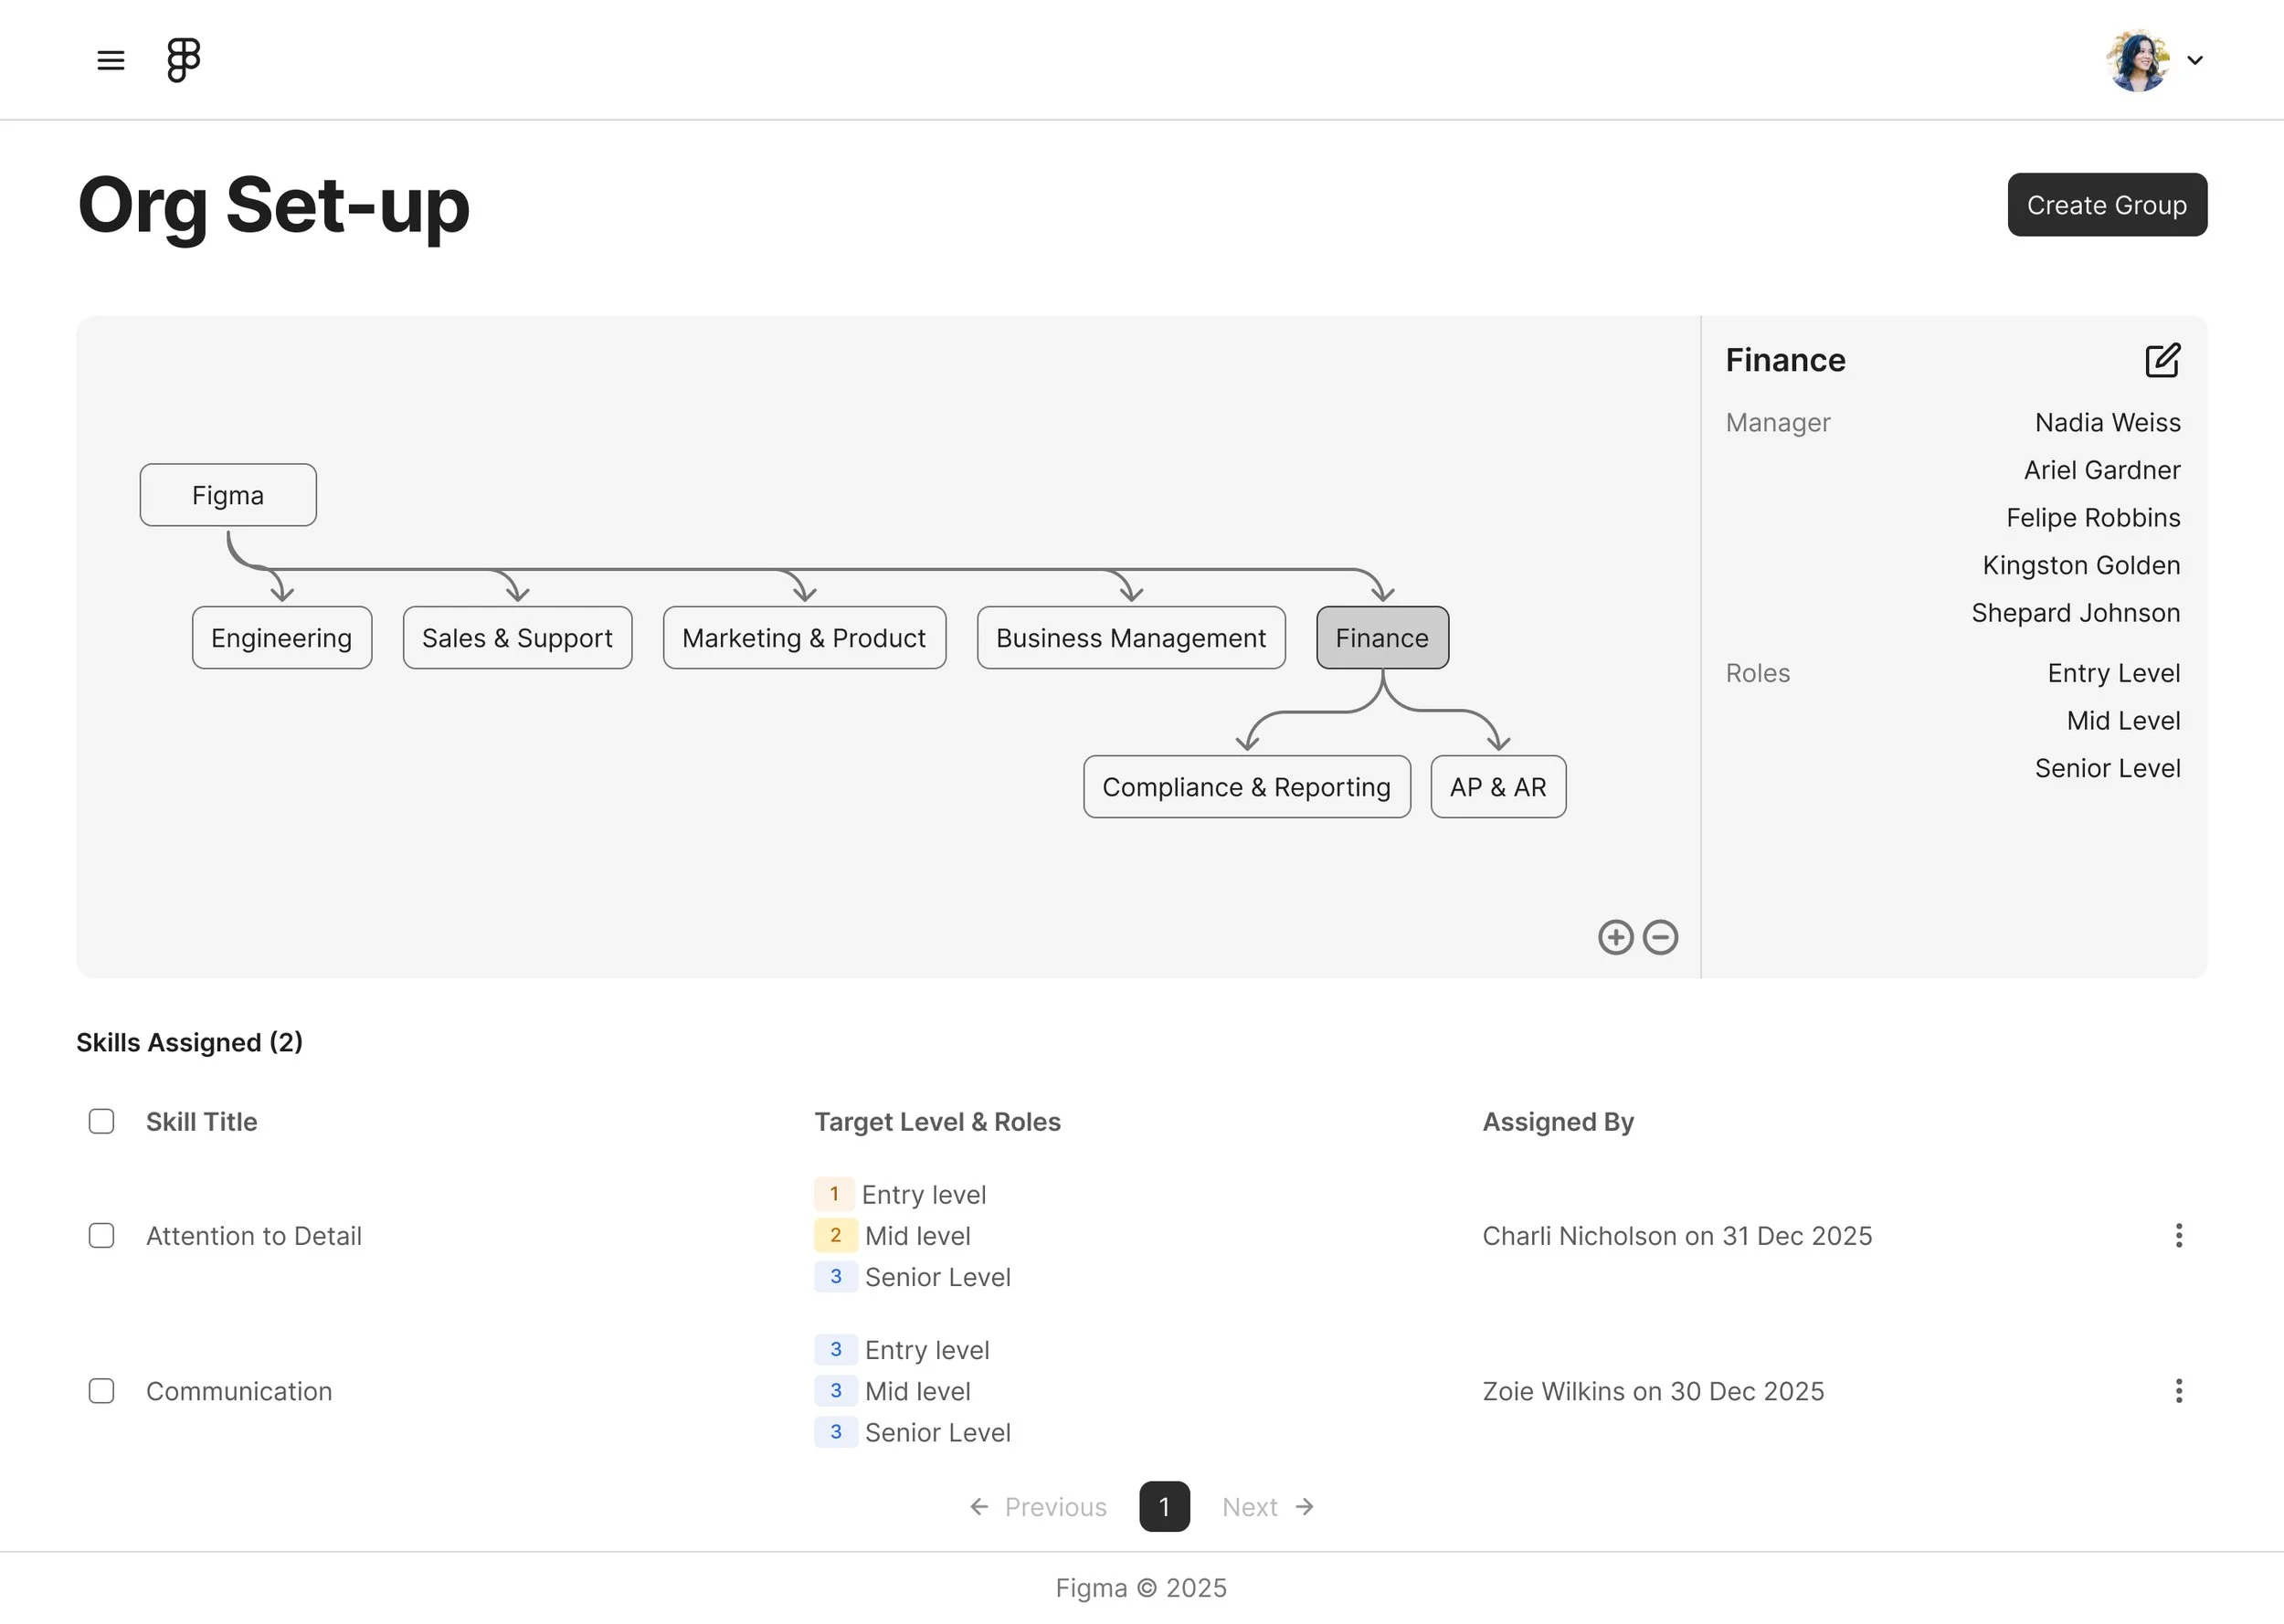The height and width of the screenshot is (1624, 2284).
Task: Expand the profile dropdown chevron
Action: pyautogui.click(x=2195, y=60)
